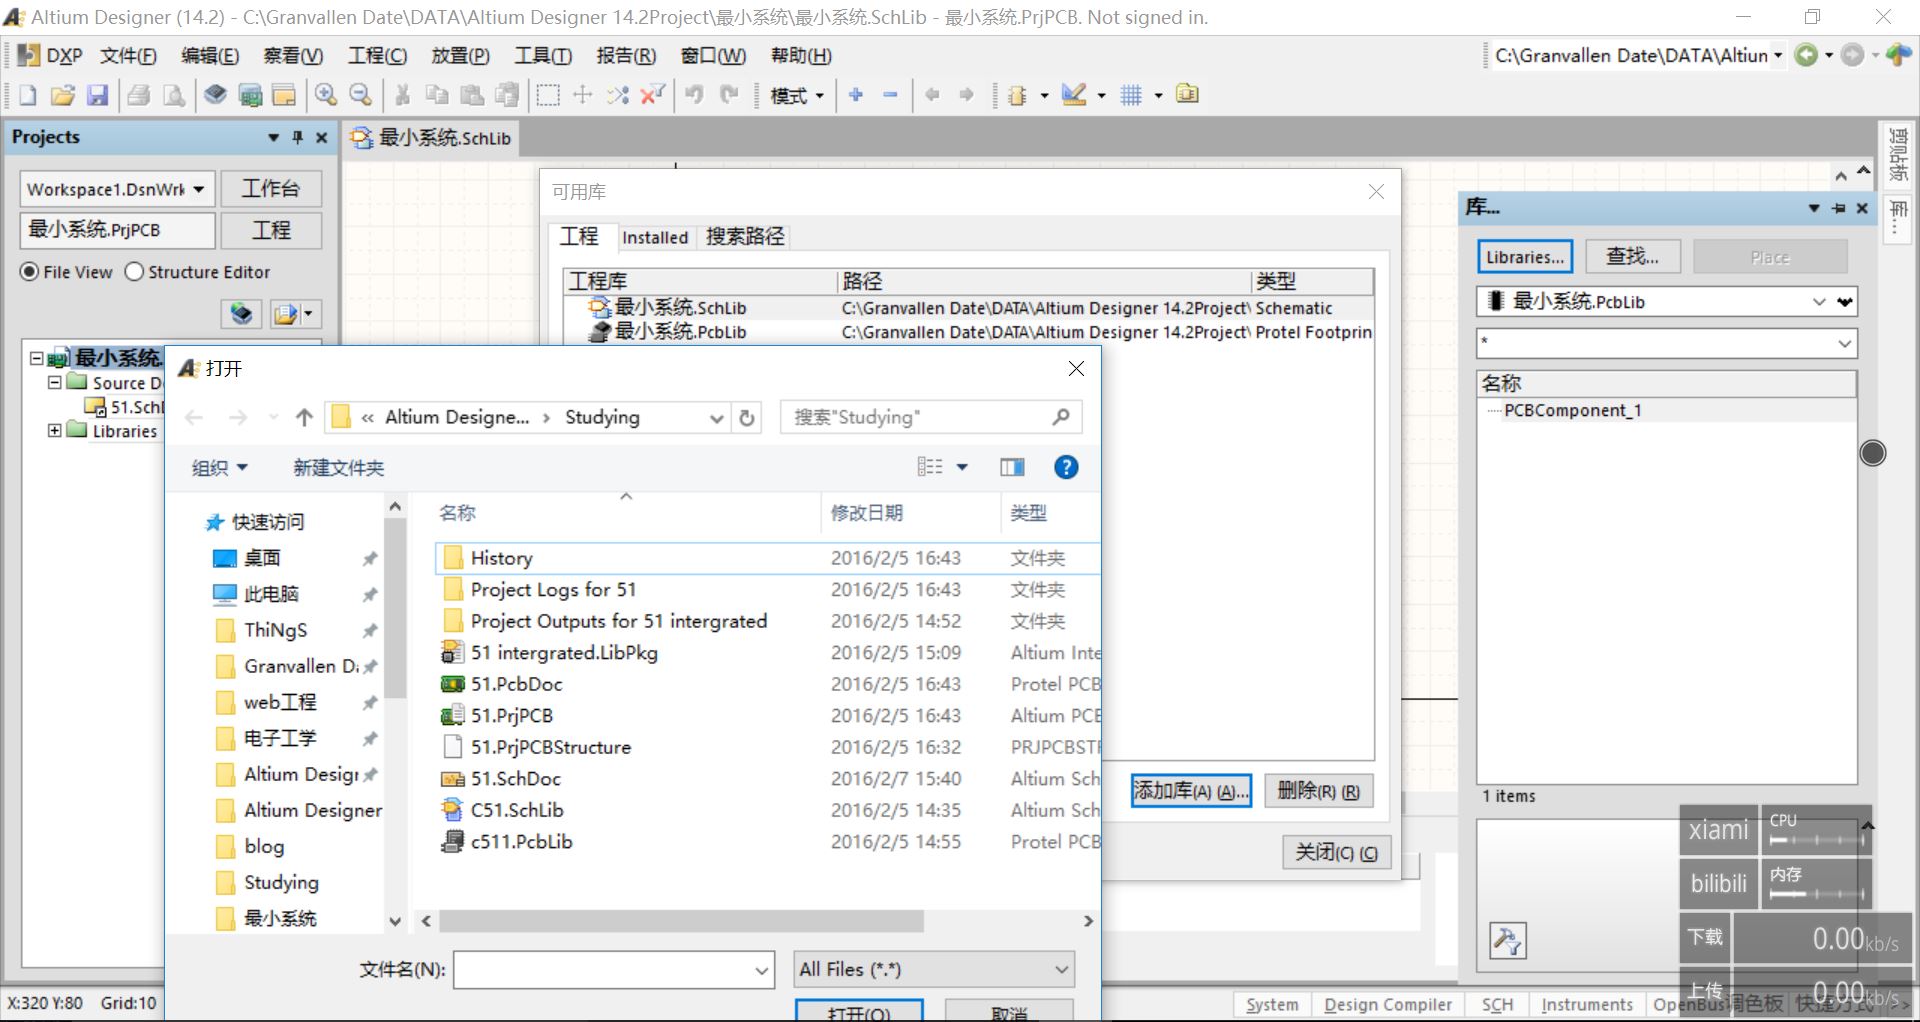Click the grid settings icon in toolbar

coord(1131,95)
